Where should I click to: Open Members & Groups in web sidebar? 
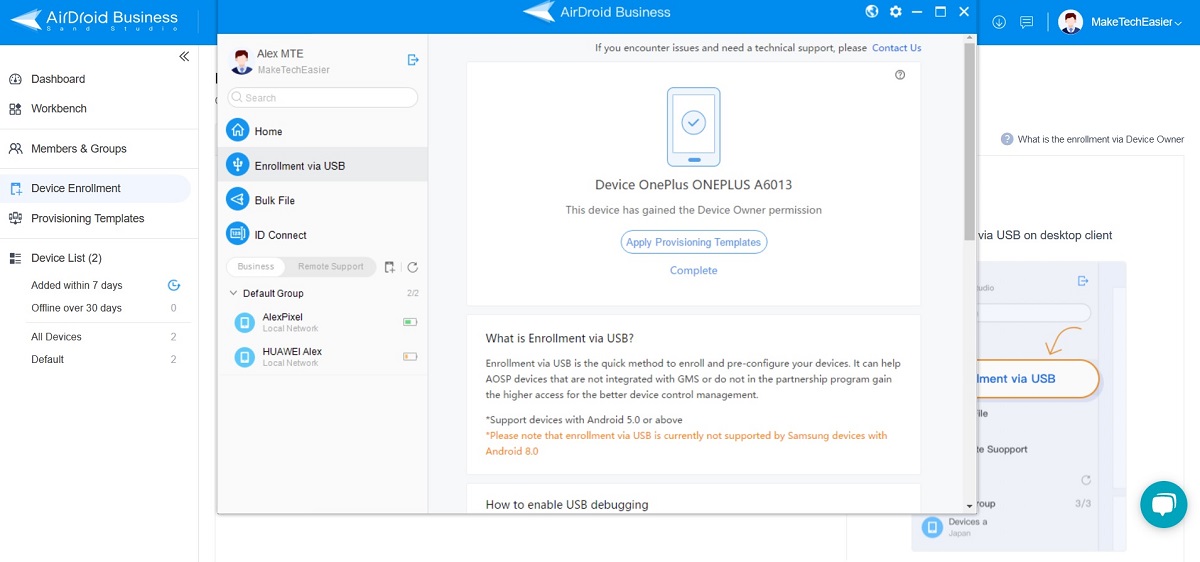tap(79, 148)
